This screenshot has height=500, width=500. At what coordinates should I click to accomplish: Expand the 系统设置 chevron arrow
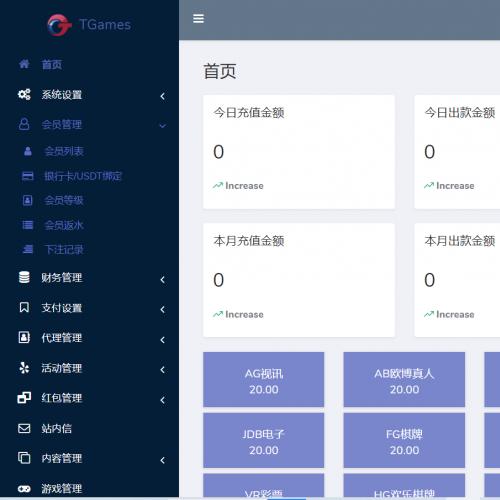click(163, 96)
